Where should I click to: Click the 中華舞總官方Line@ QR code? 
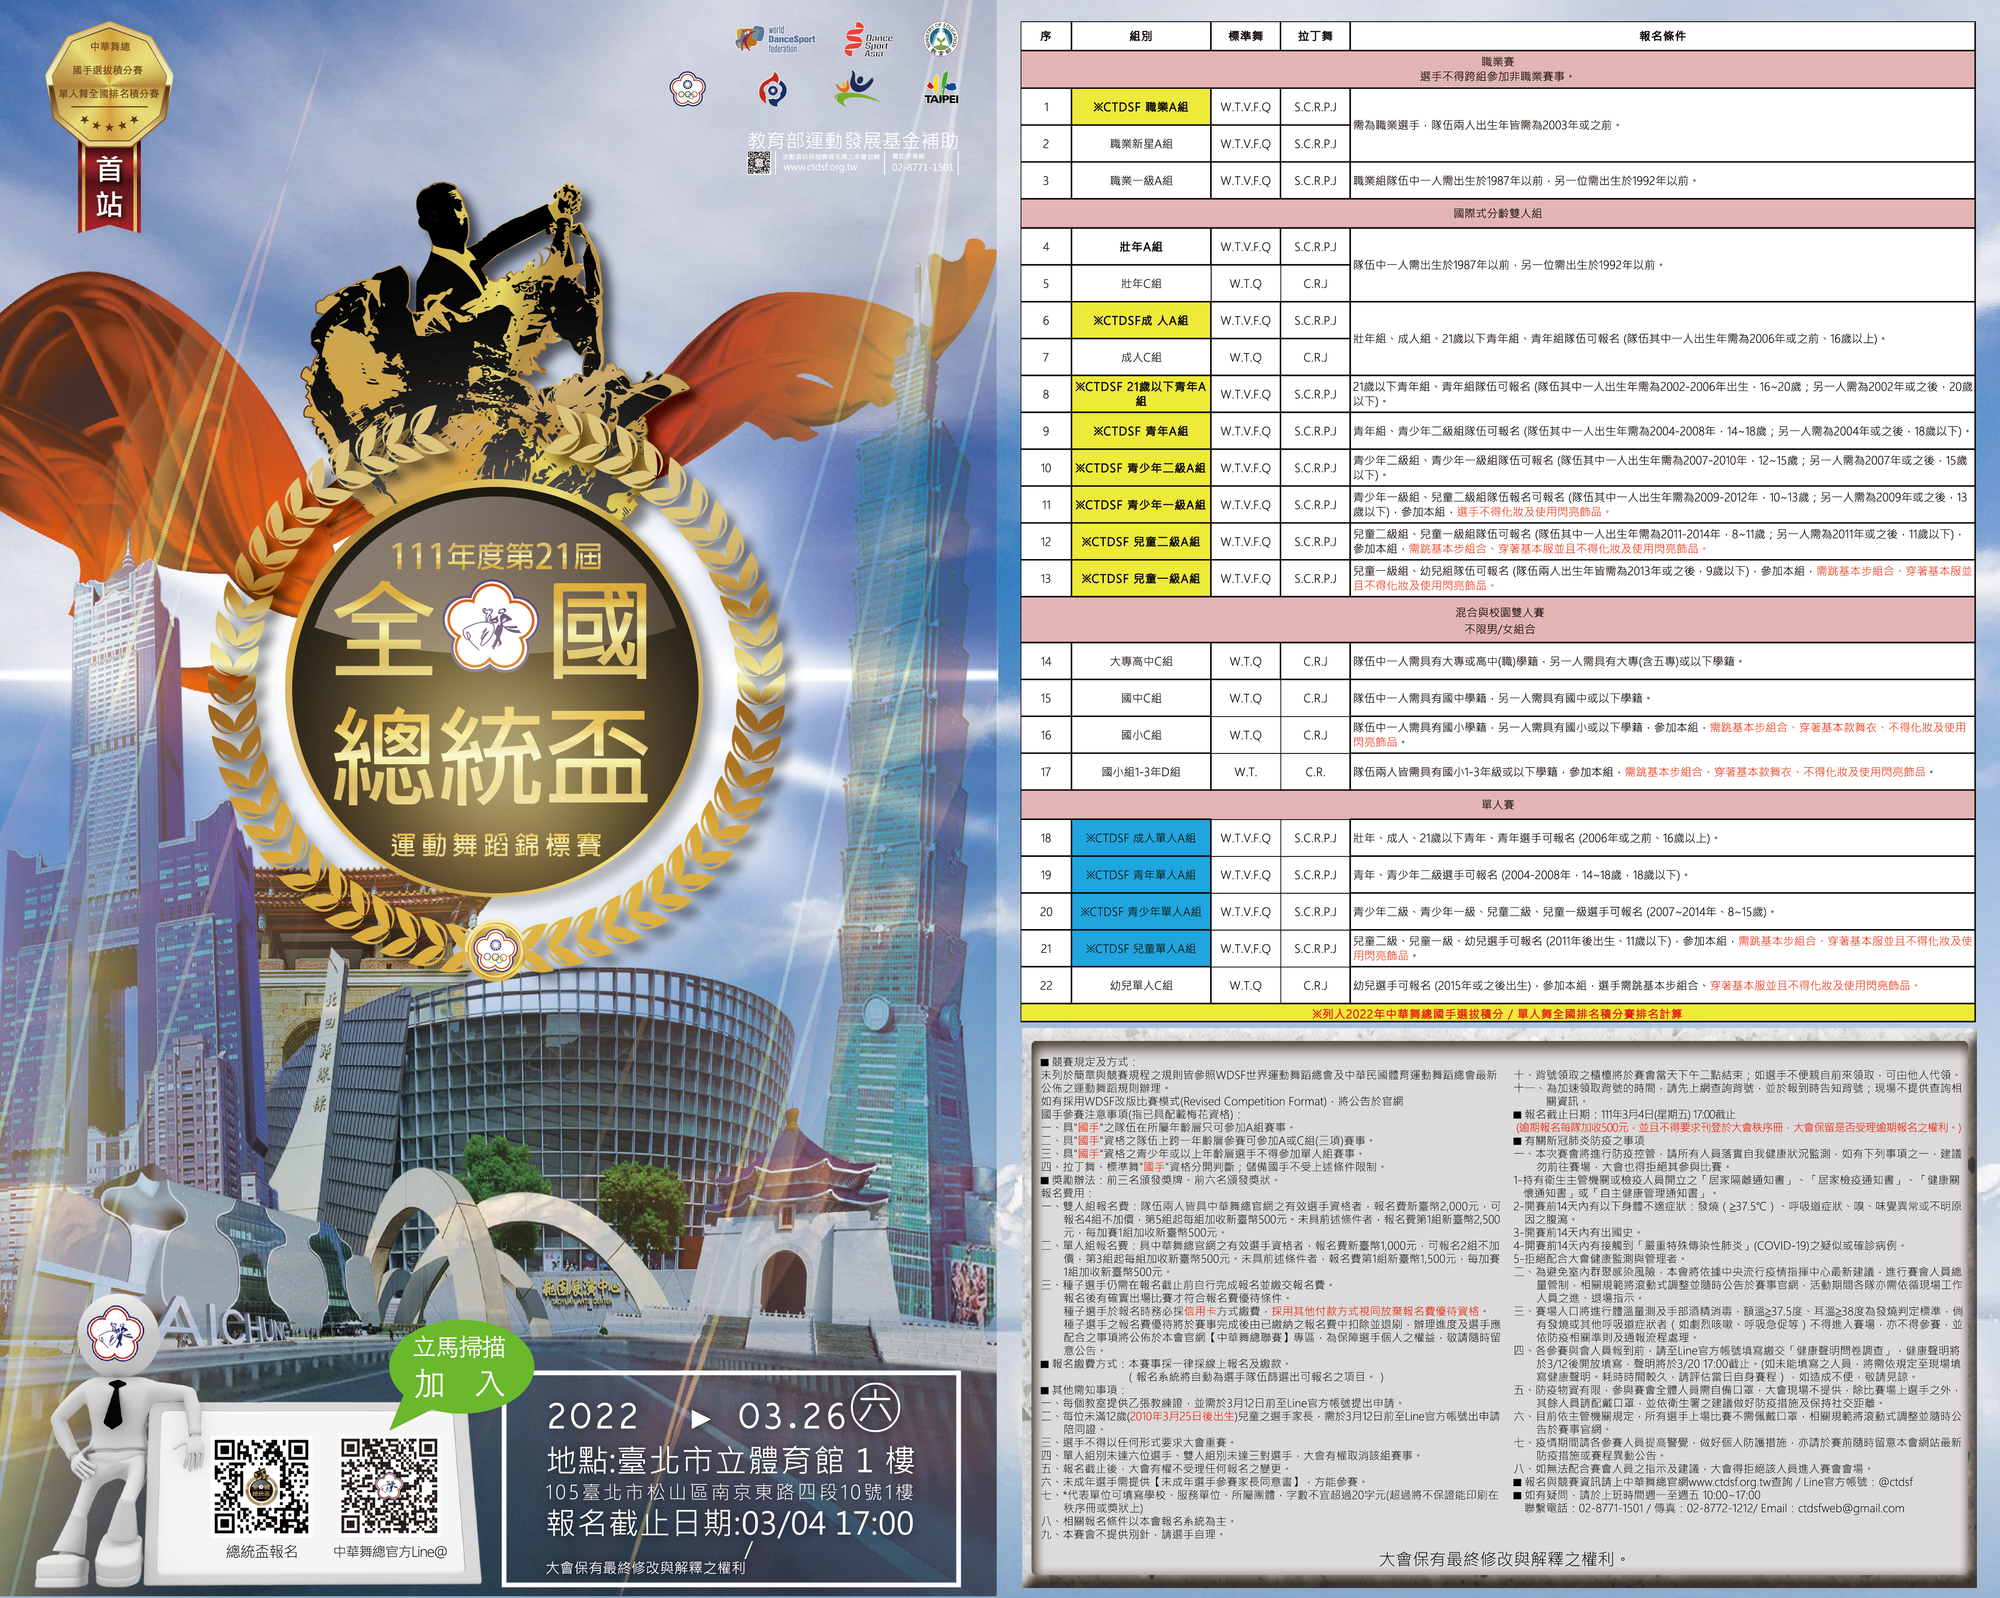click(x=390, y=1486)
